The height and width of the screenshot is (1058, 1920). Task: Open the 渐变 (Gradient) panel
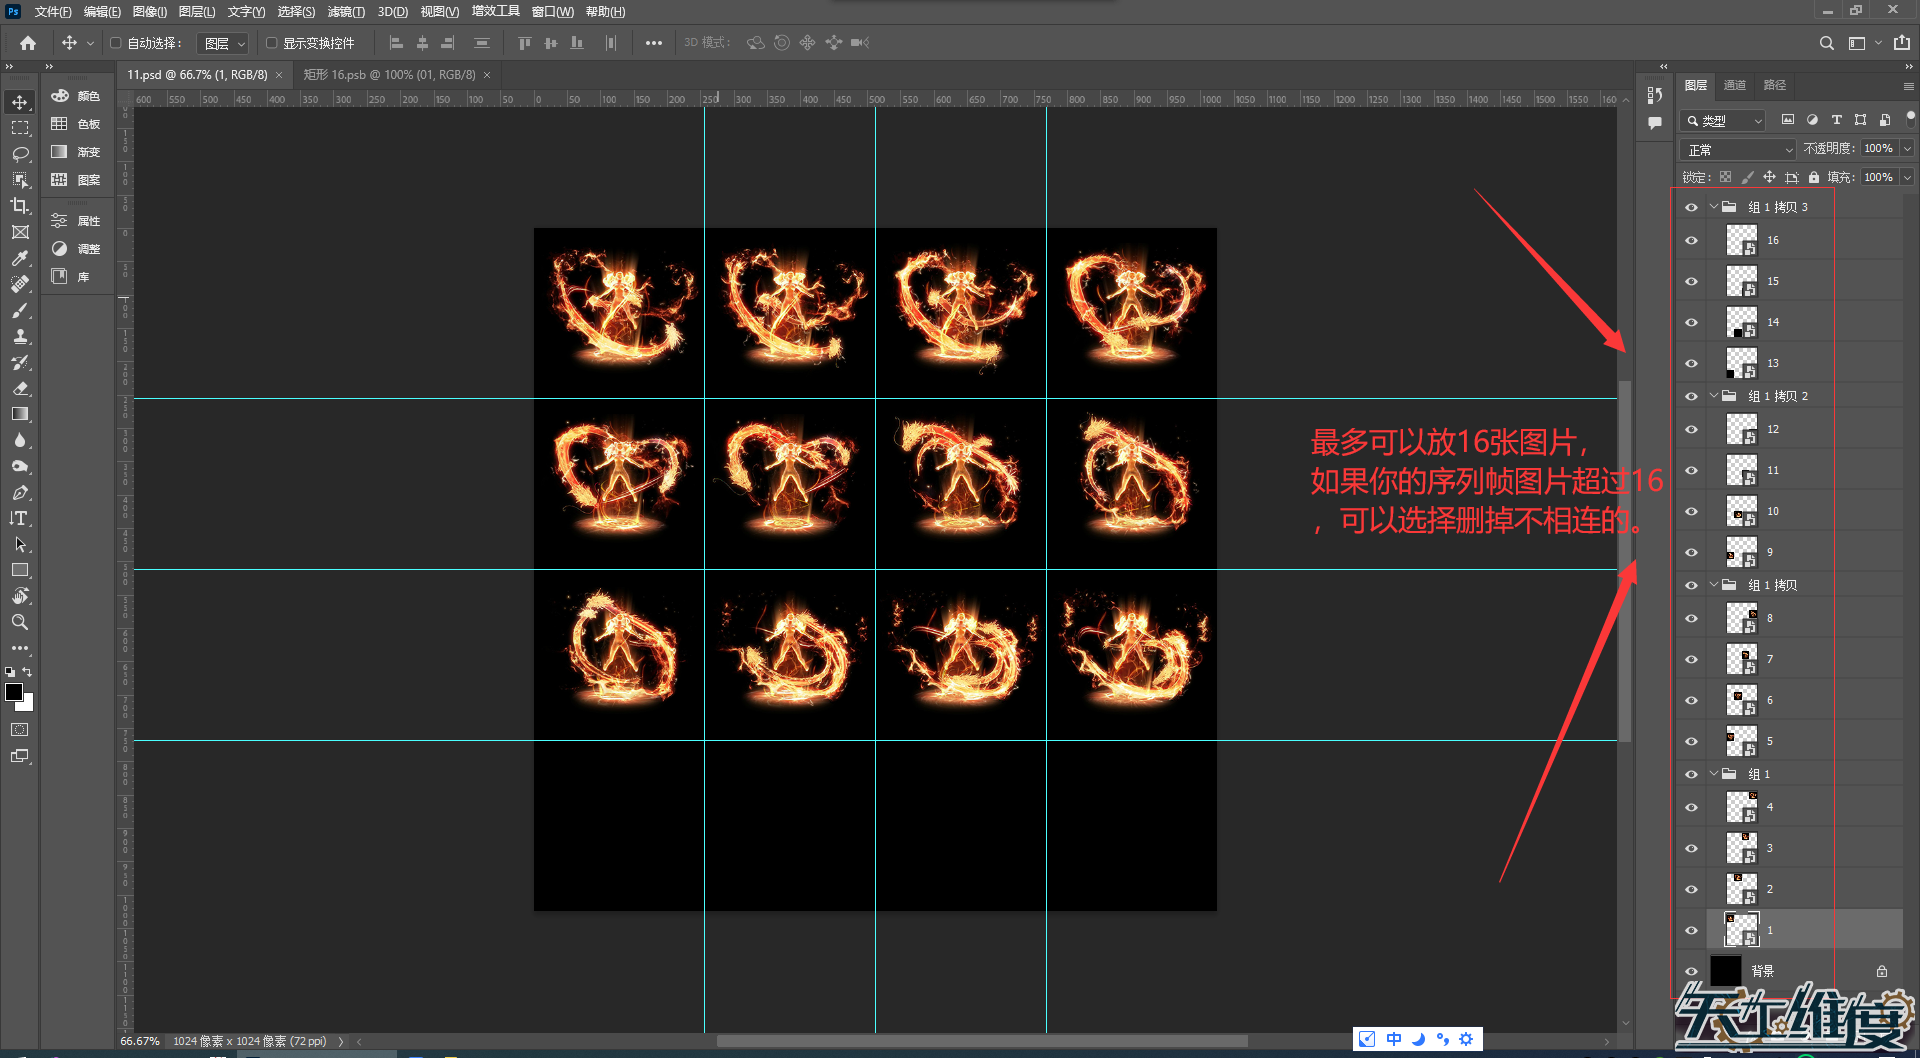tap(76, 151)
